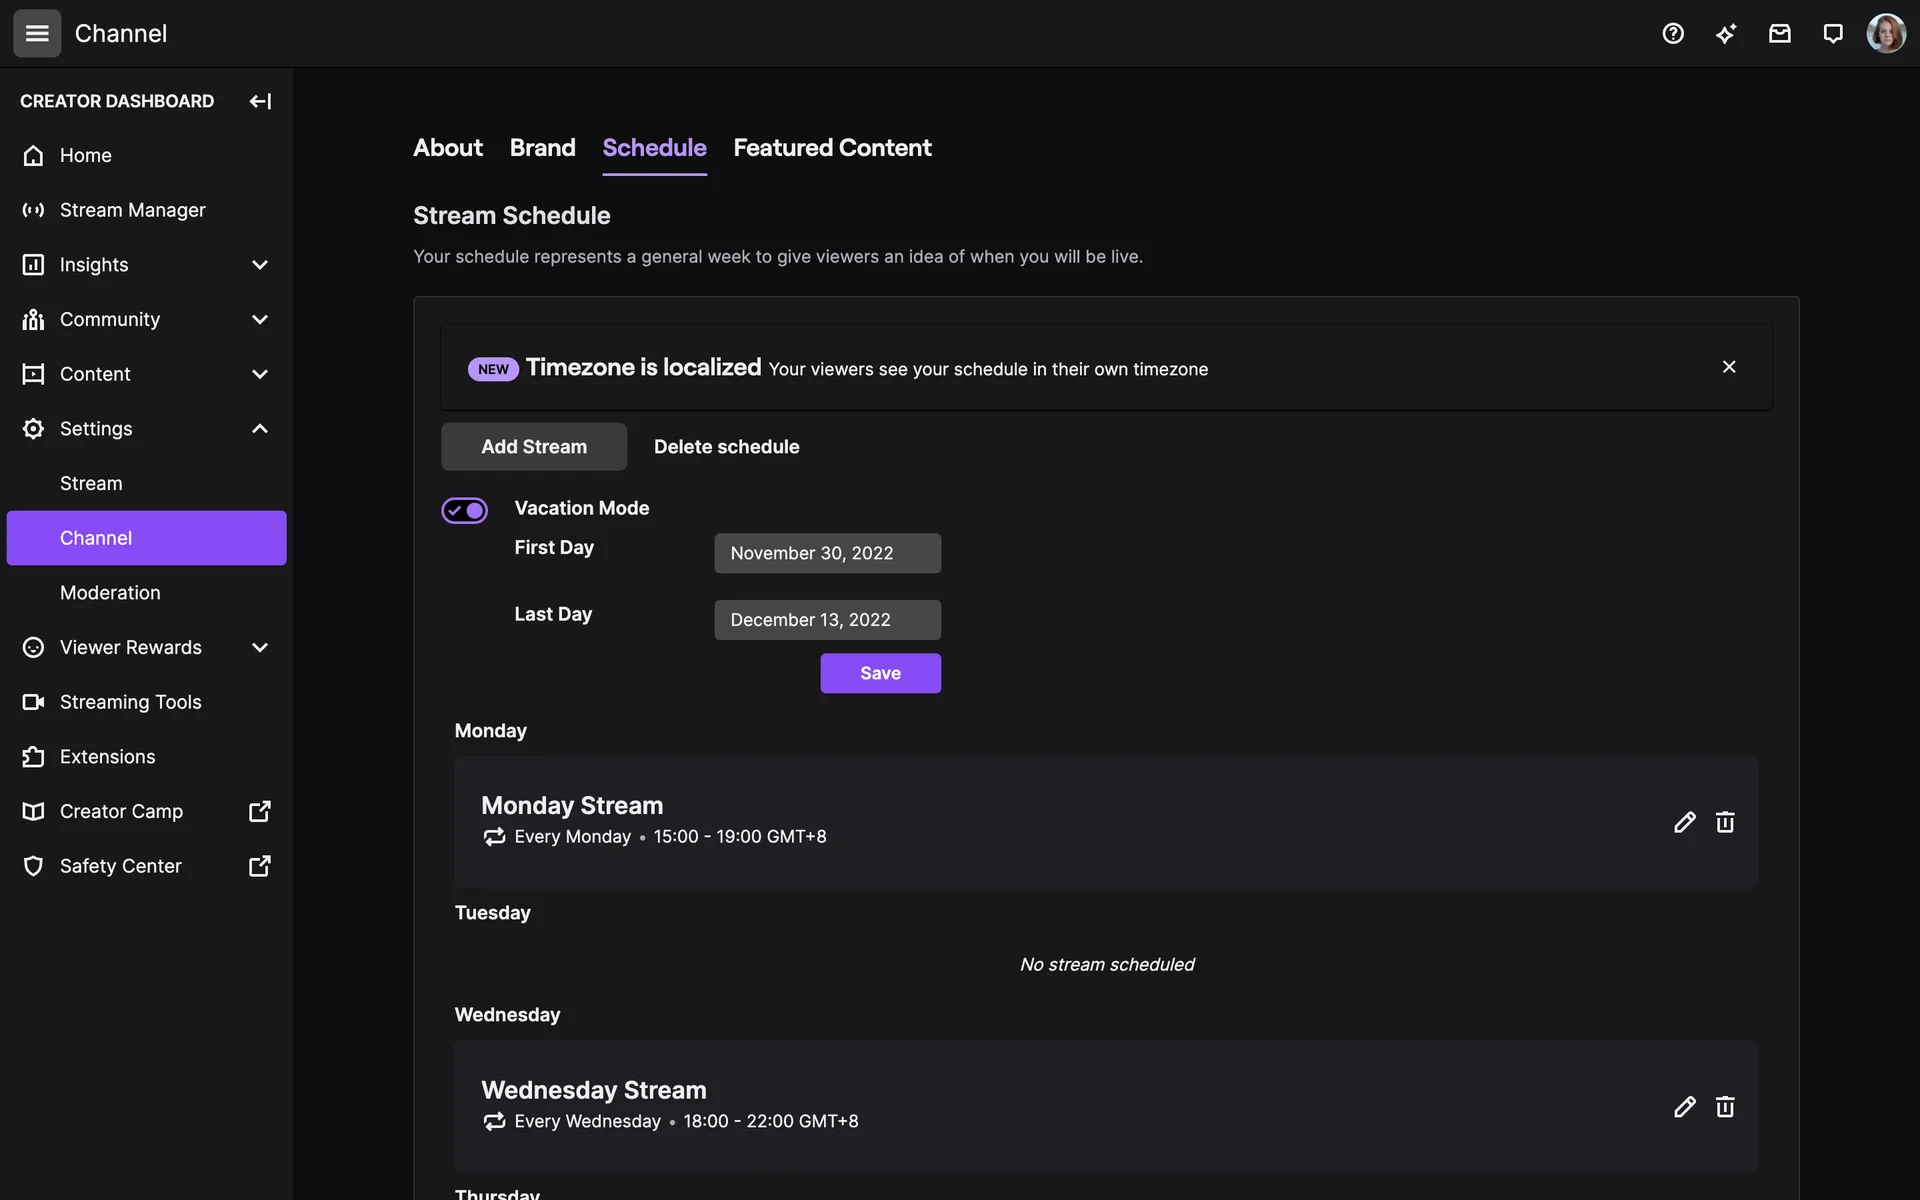
Task: Expand the Insights section
Action: (260, 265)
